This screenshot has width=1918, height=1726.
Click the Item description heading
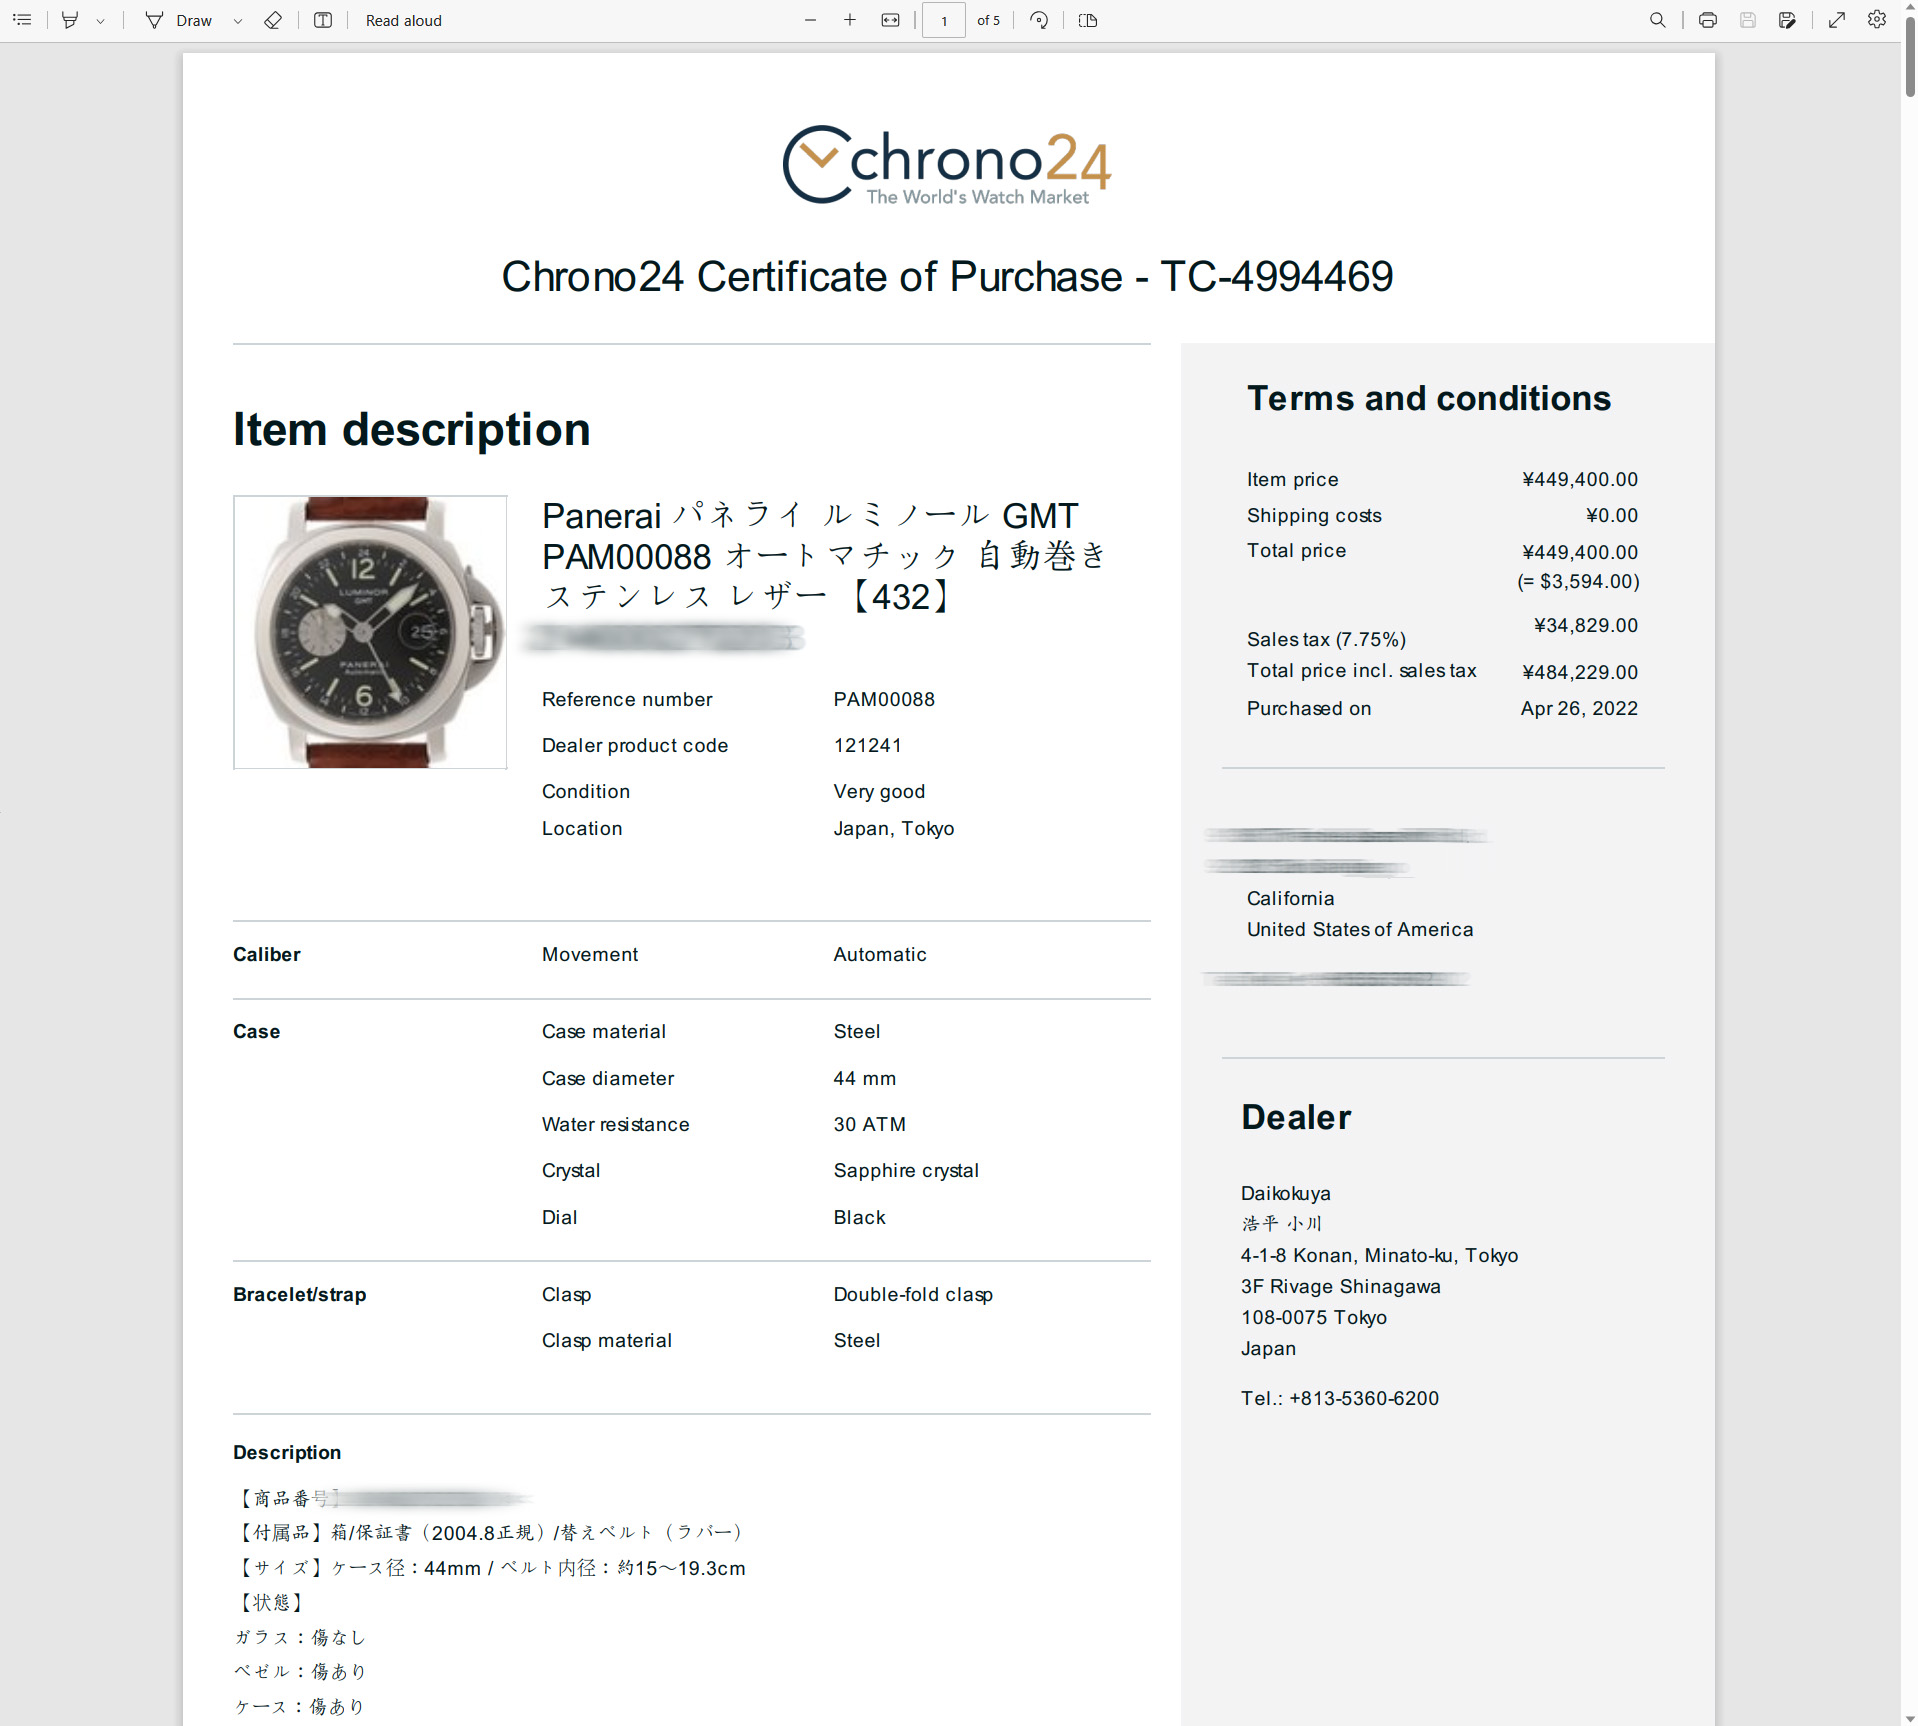coord(412,430)
